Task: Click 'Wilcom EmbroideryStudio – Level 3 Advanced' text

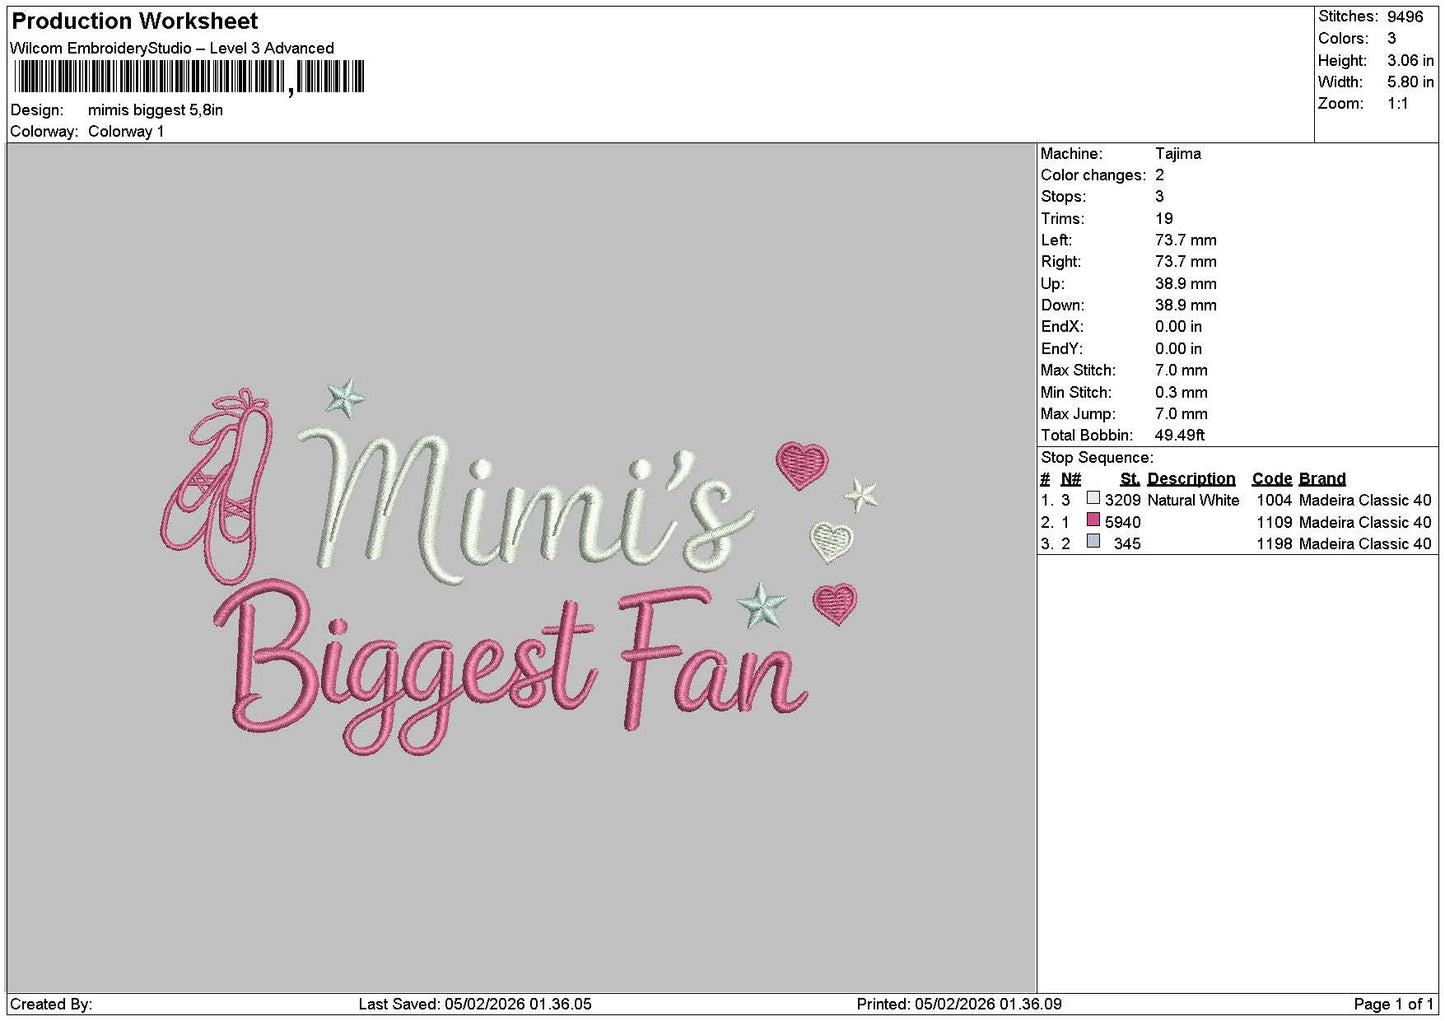Action: point(172,48)
